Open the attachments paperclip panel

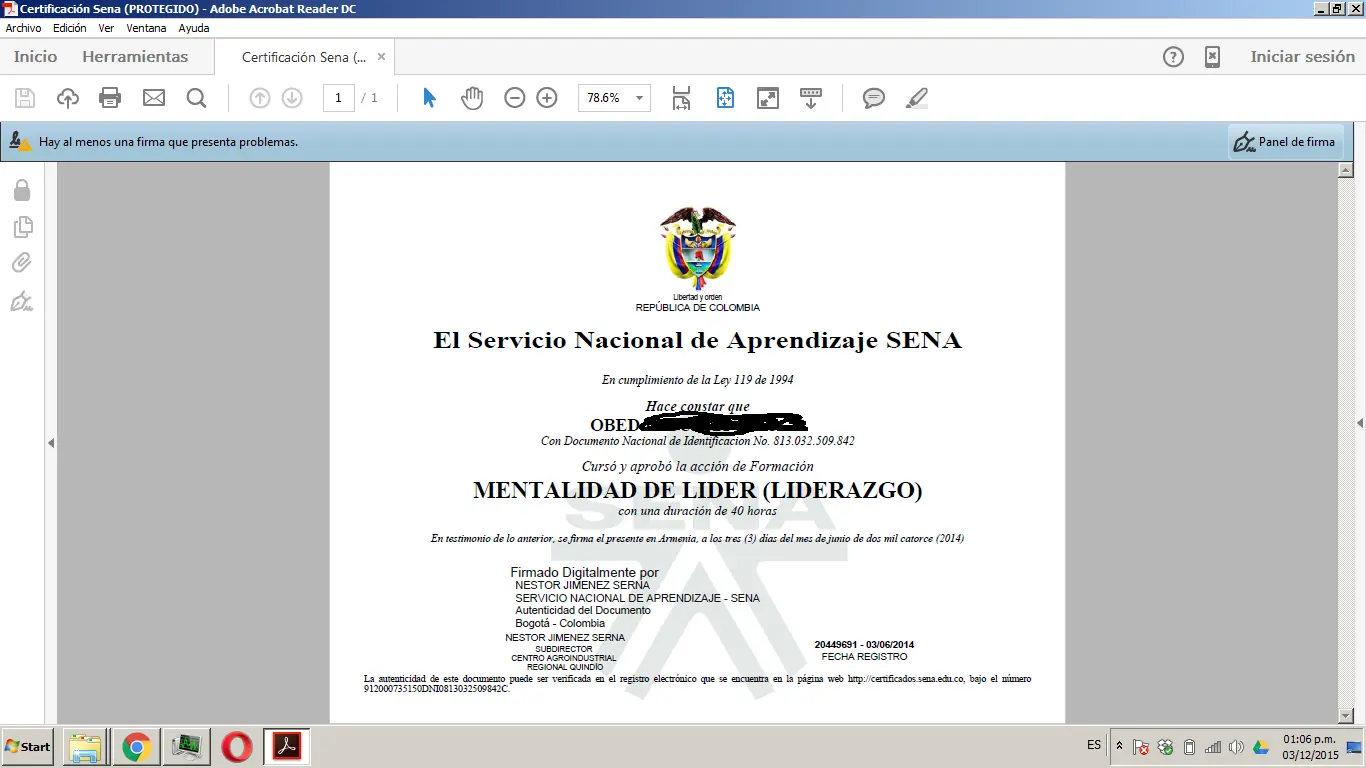point(22,263)
